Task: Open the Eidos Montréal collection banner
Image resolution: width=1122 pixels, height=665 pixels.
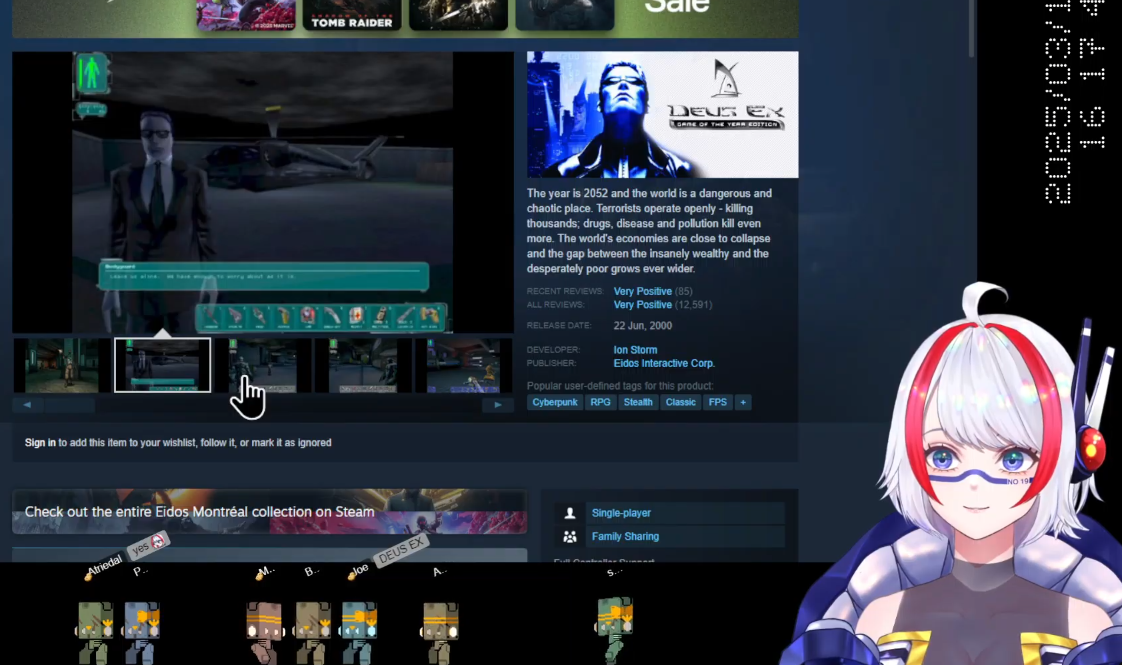Action: 270,512
